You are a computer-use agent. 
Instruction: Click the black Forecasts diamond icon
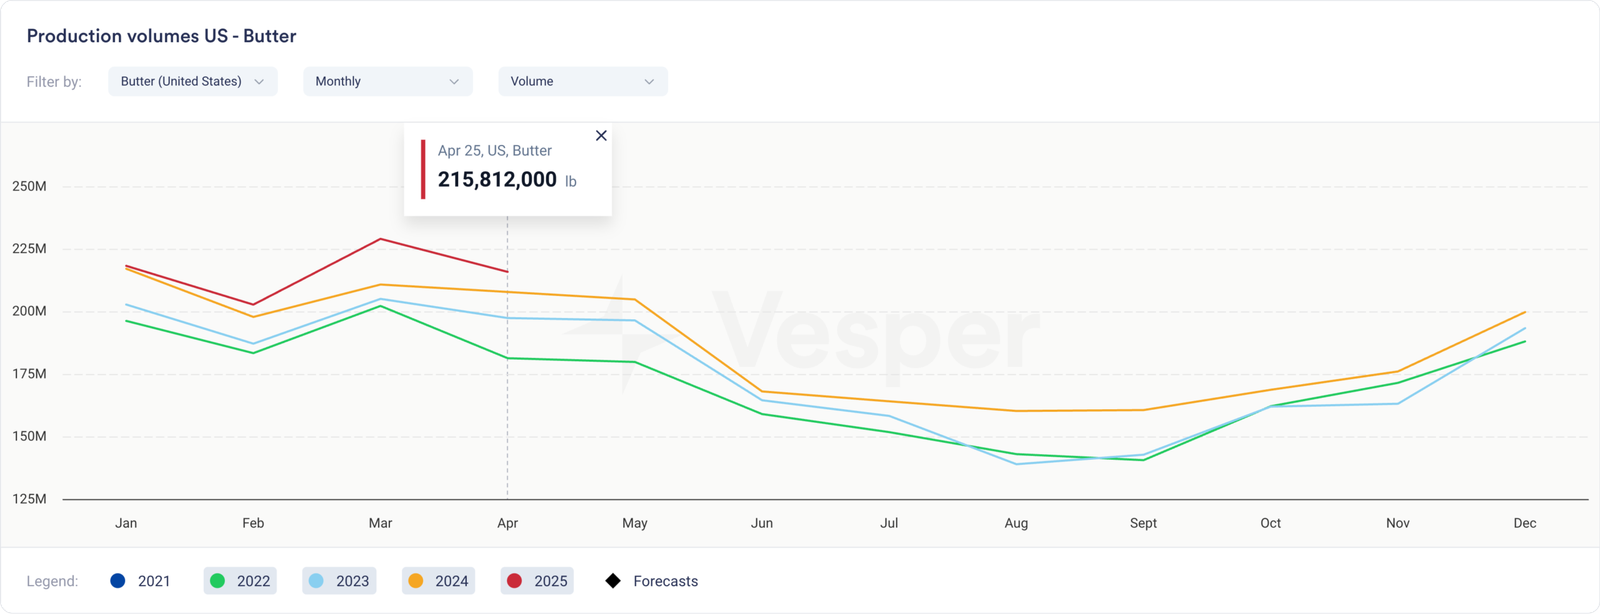[x=613, y=581]
